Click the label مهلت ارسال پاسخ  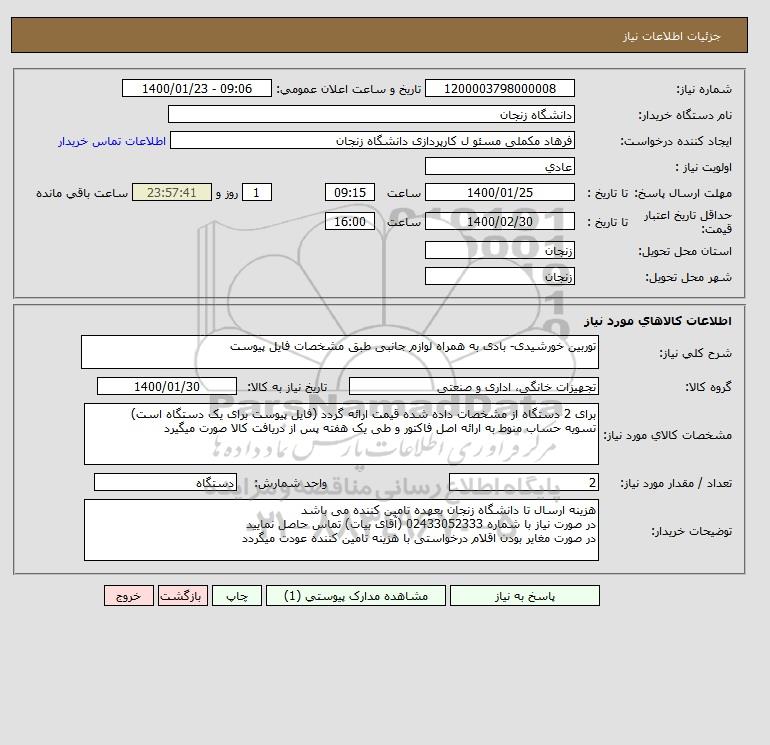[683, 193]
